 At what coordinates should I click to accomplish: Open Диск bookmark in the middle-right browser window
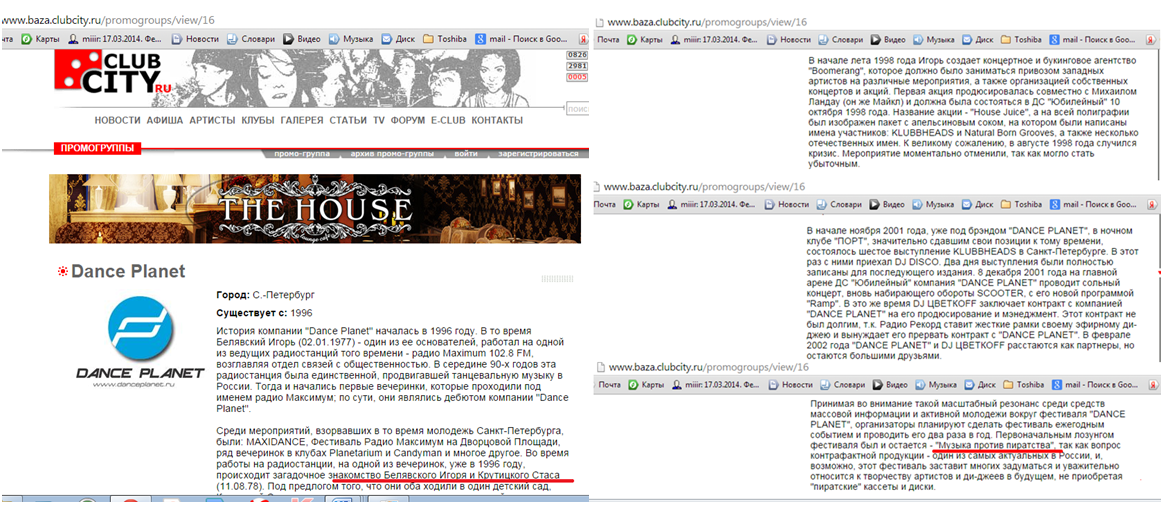(x=976, y=204)
